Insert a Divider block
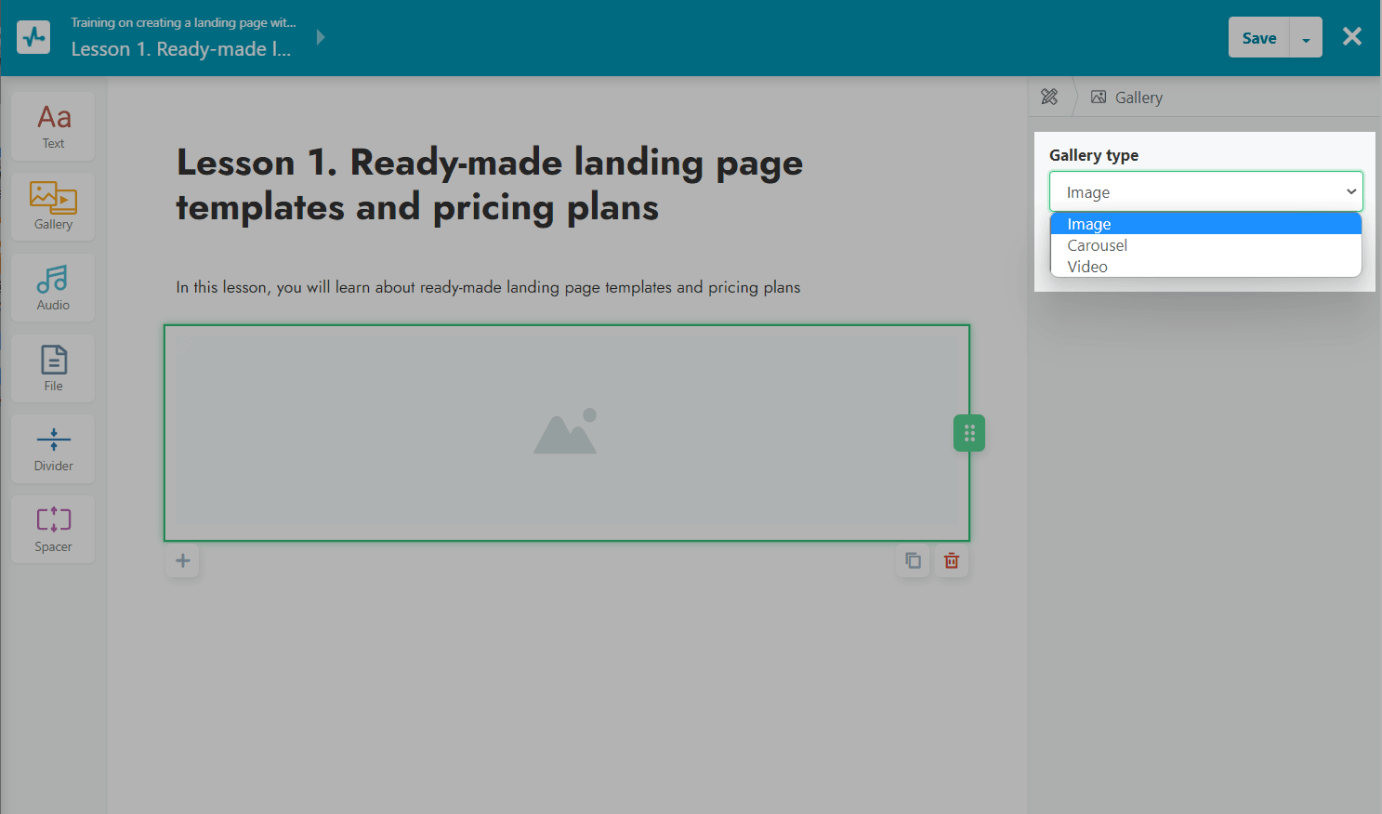The width and height of the screenshot is (1382, 814). pos(53,448)
